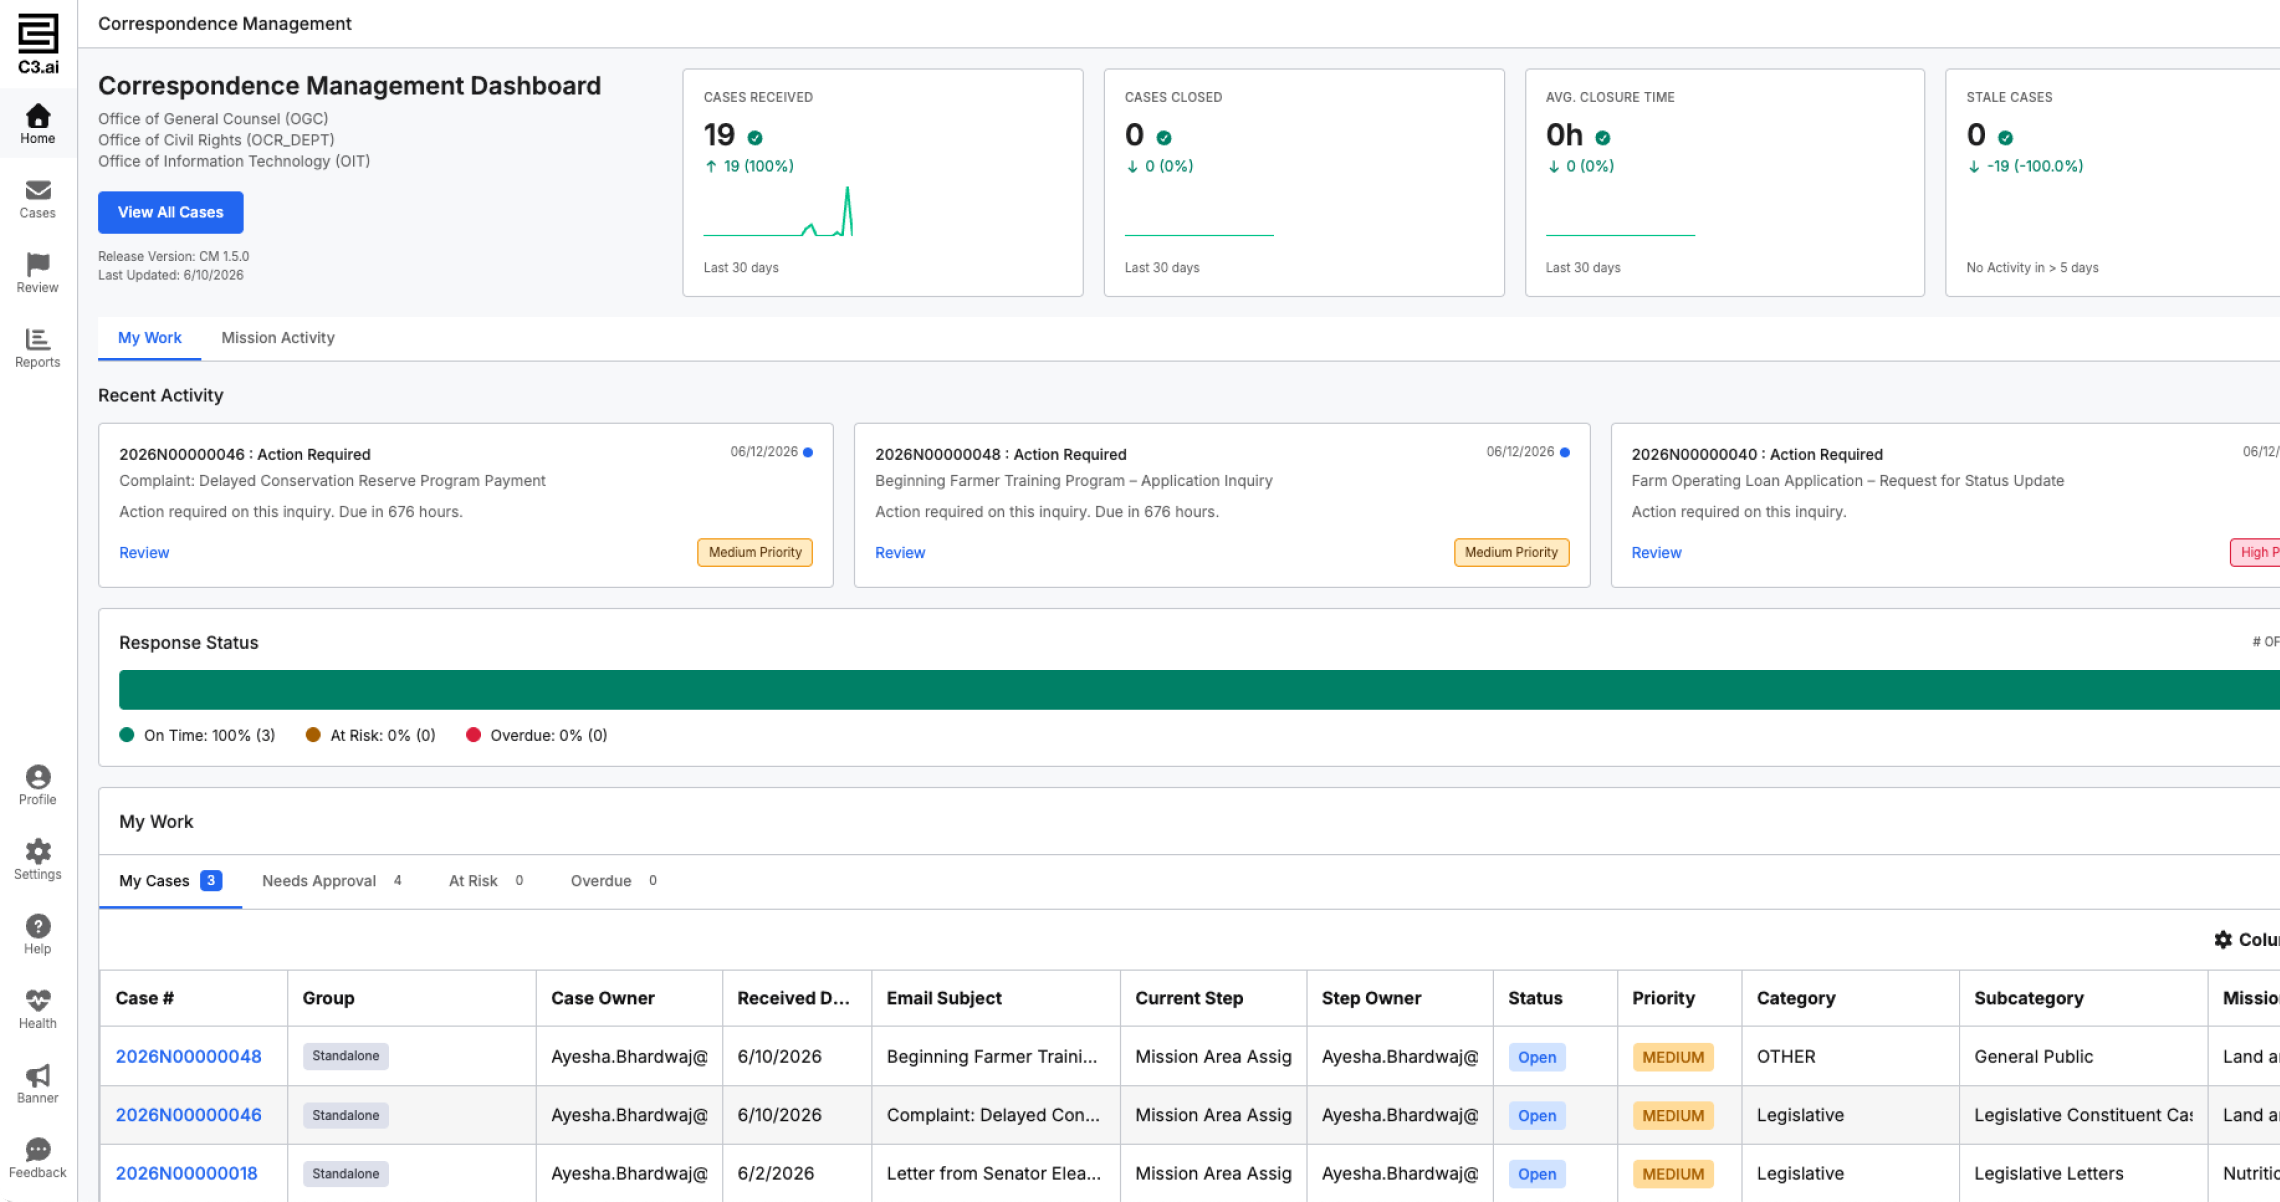Open the Help question mark icon
The image size is (2280, 1202).
(x=38, y=934)
